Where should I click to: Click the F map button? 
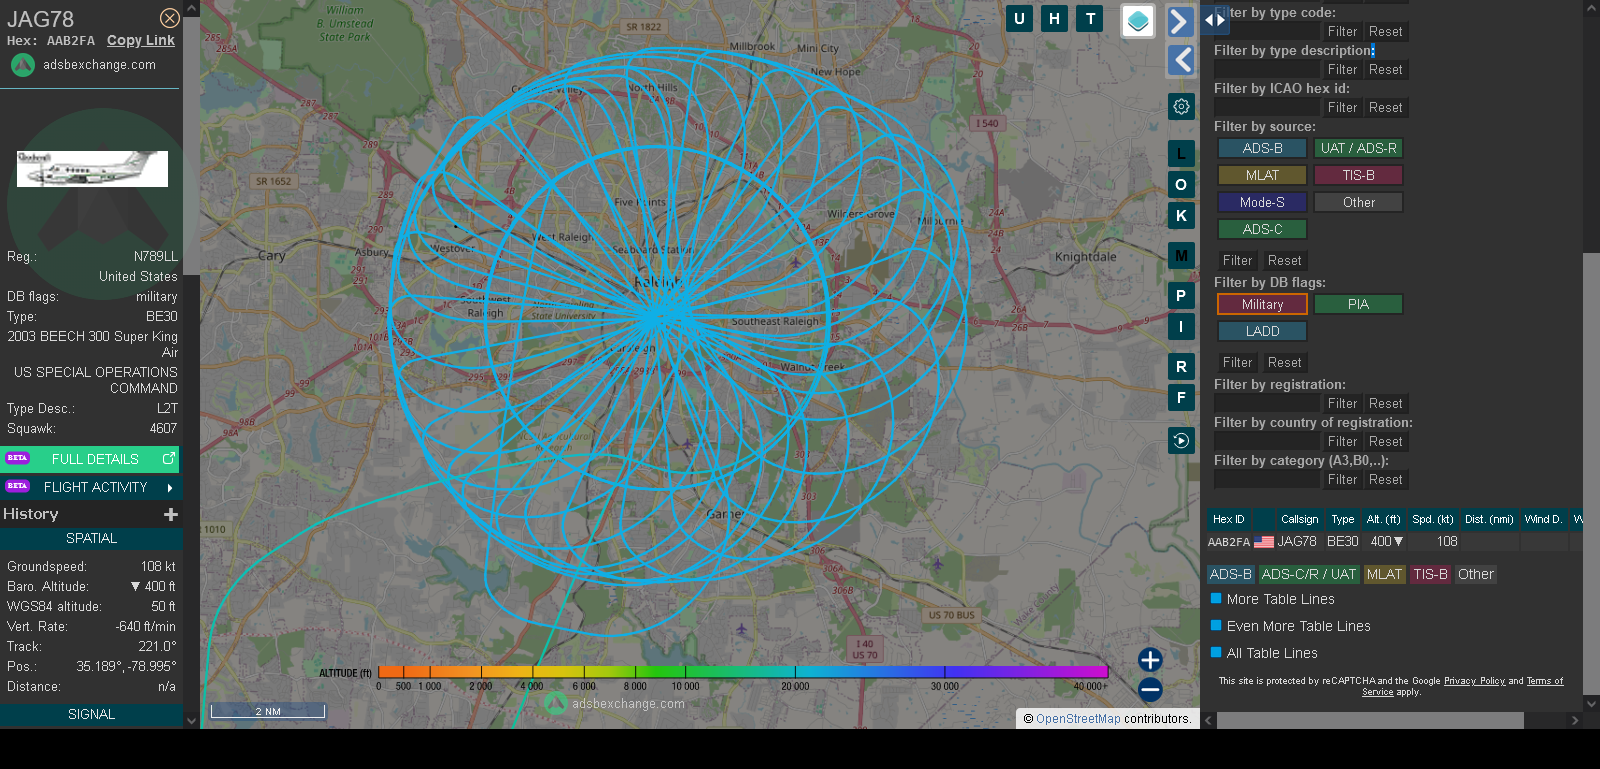(1182, 397)
